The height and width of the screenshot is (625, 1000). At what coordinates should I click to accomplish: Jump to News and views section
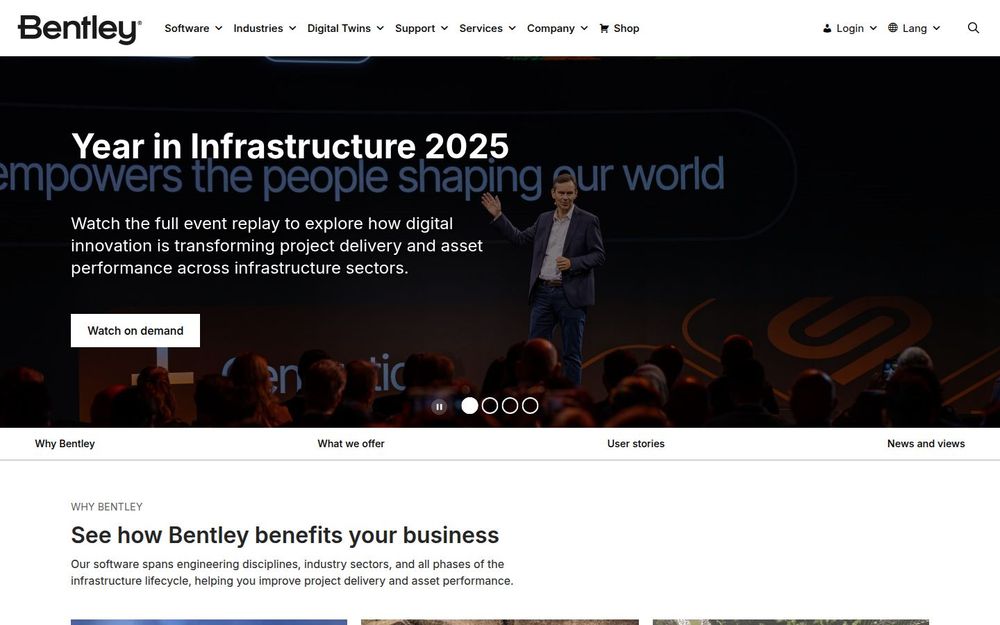point(926,443)
